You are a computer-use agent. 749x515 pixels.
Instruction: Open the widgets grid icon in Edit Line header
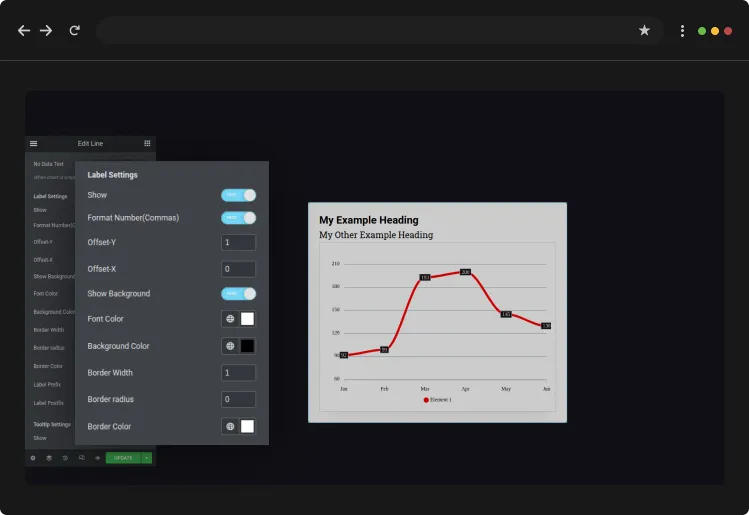[147, 143]
